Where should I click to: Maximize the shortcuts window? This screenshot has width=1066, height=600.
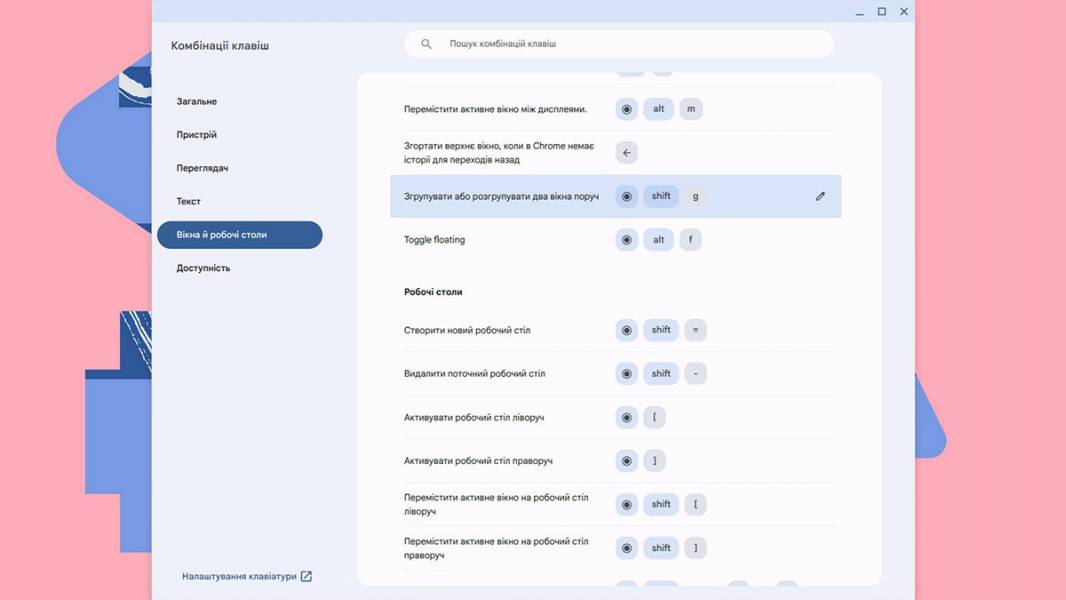tap(882, 12)
